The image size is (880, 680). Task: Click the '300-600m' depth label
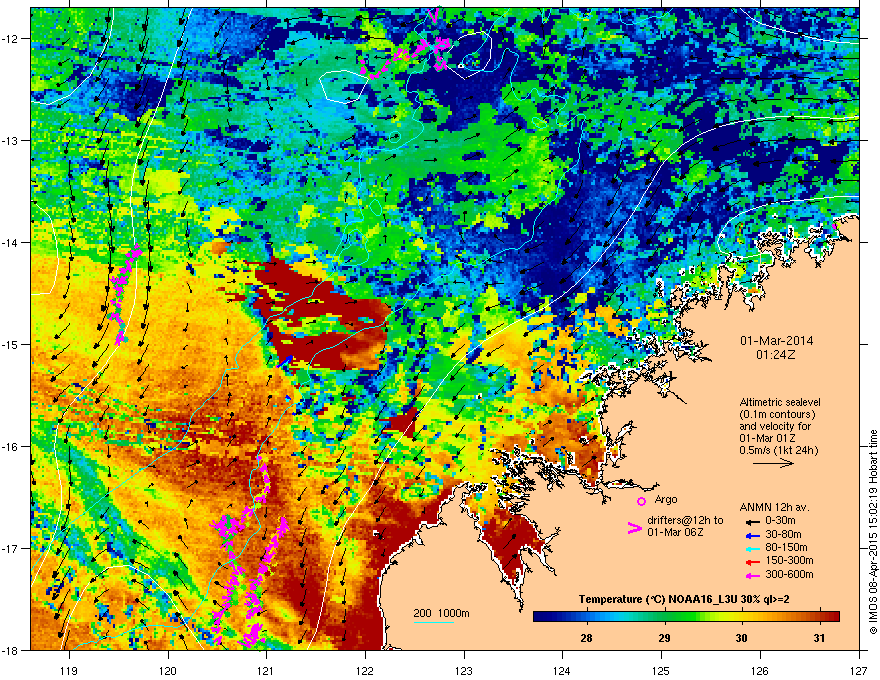click(x=789, y=575)
